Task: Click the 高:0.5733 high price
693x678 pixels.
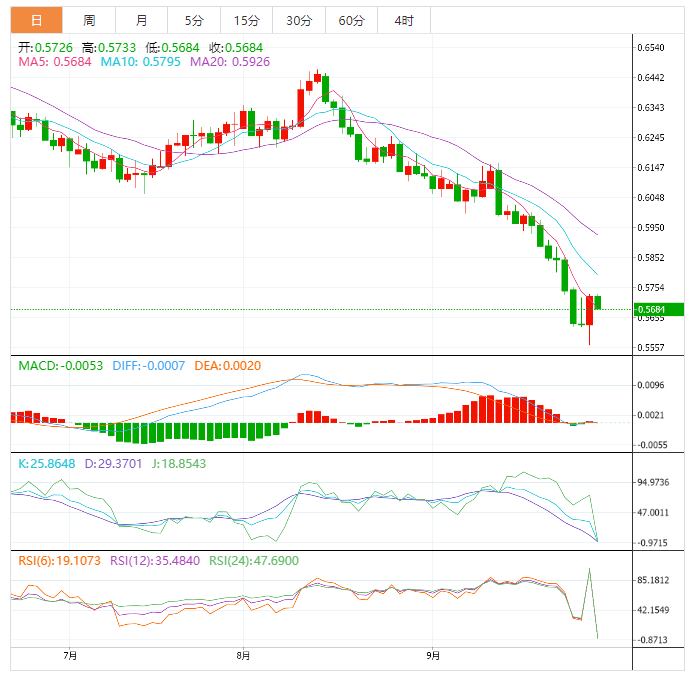Action: point(109,48)
